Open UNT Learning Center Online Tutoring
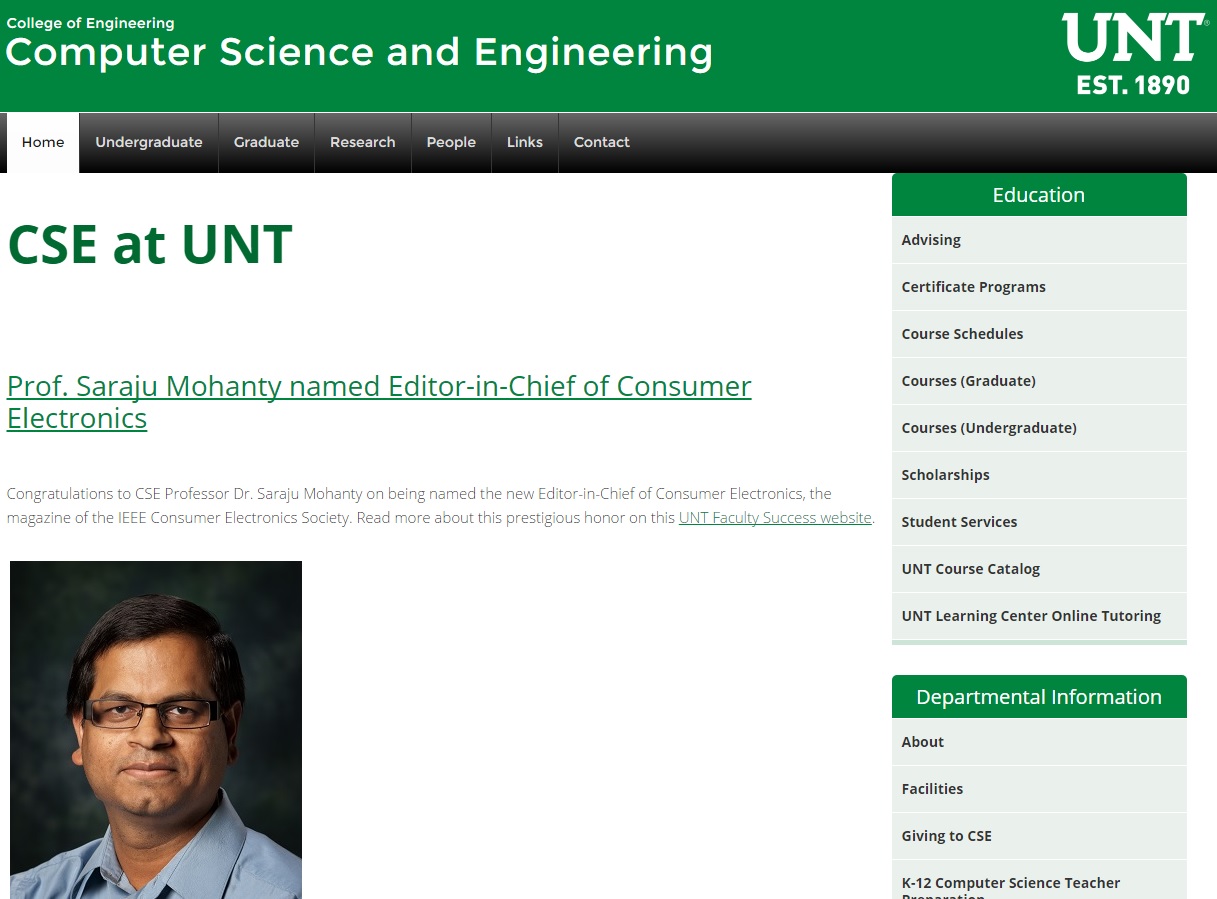The height and width of the screenshot is (899, 1217). coord(1039,616)
